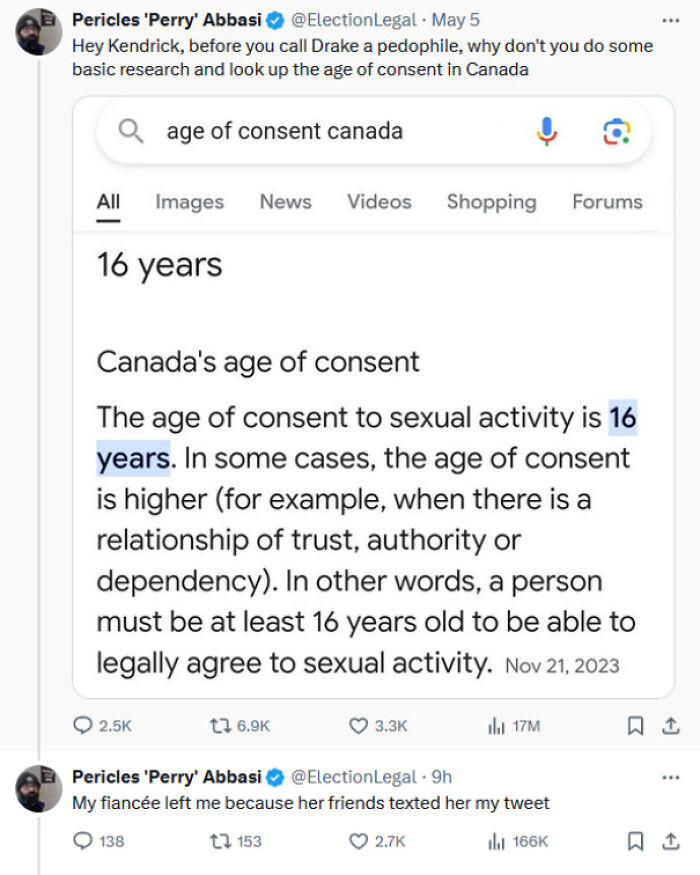
Task: Switch to the Images search tab
Action: tap(189, 202)
